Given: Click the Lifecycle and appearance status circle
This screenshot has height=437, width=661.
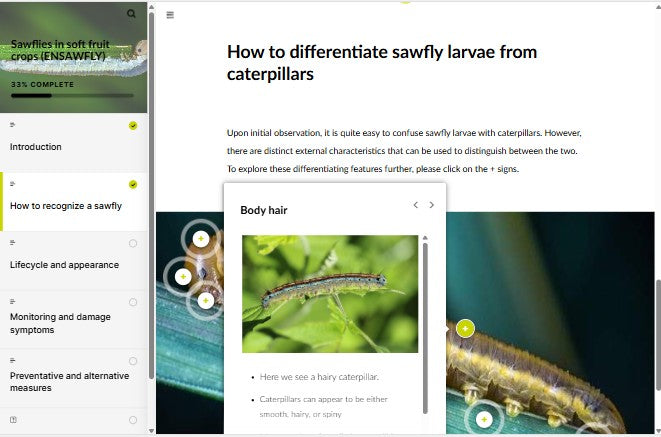Looking at the screenshot, I should [x=133, y=243].
